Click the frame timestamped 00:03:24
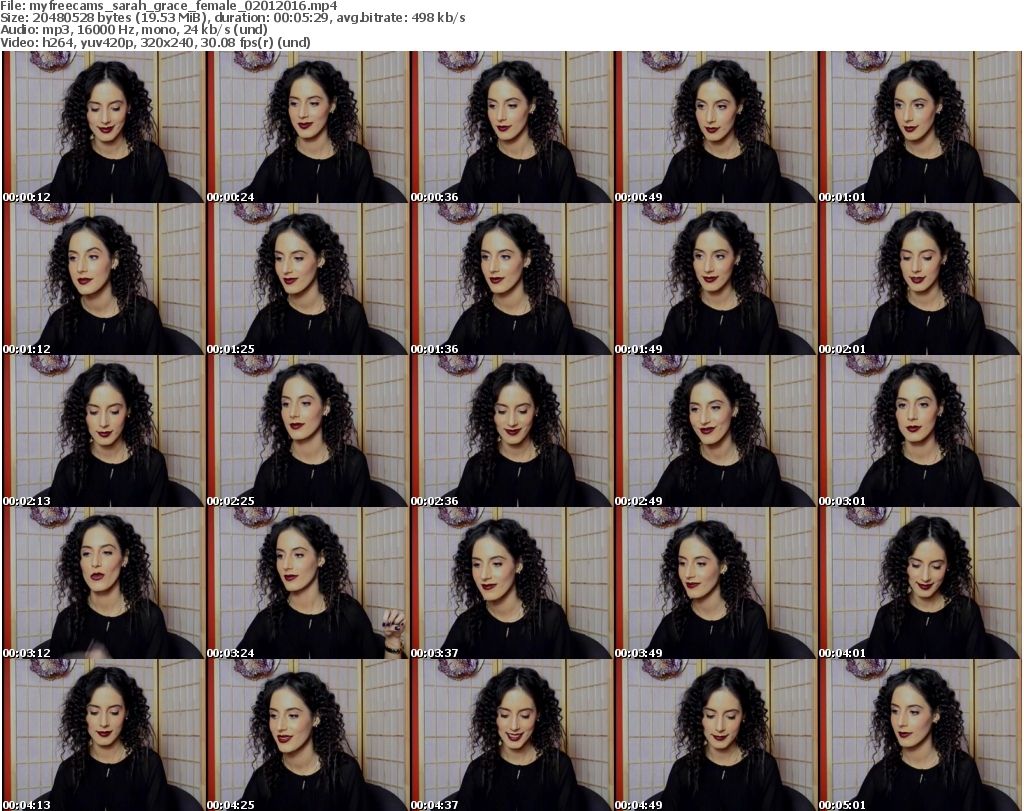Image resolution: width=1024 pixels, height=811 pixels. click(307, 584)
